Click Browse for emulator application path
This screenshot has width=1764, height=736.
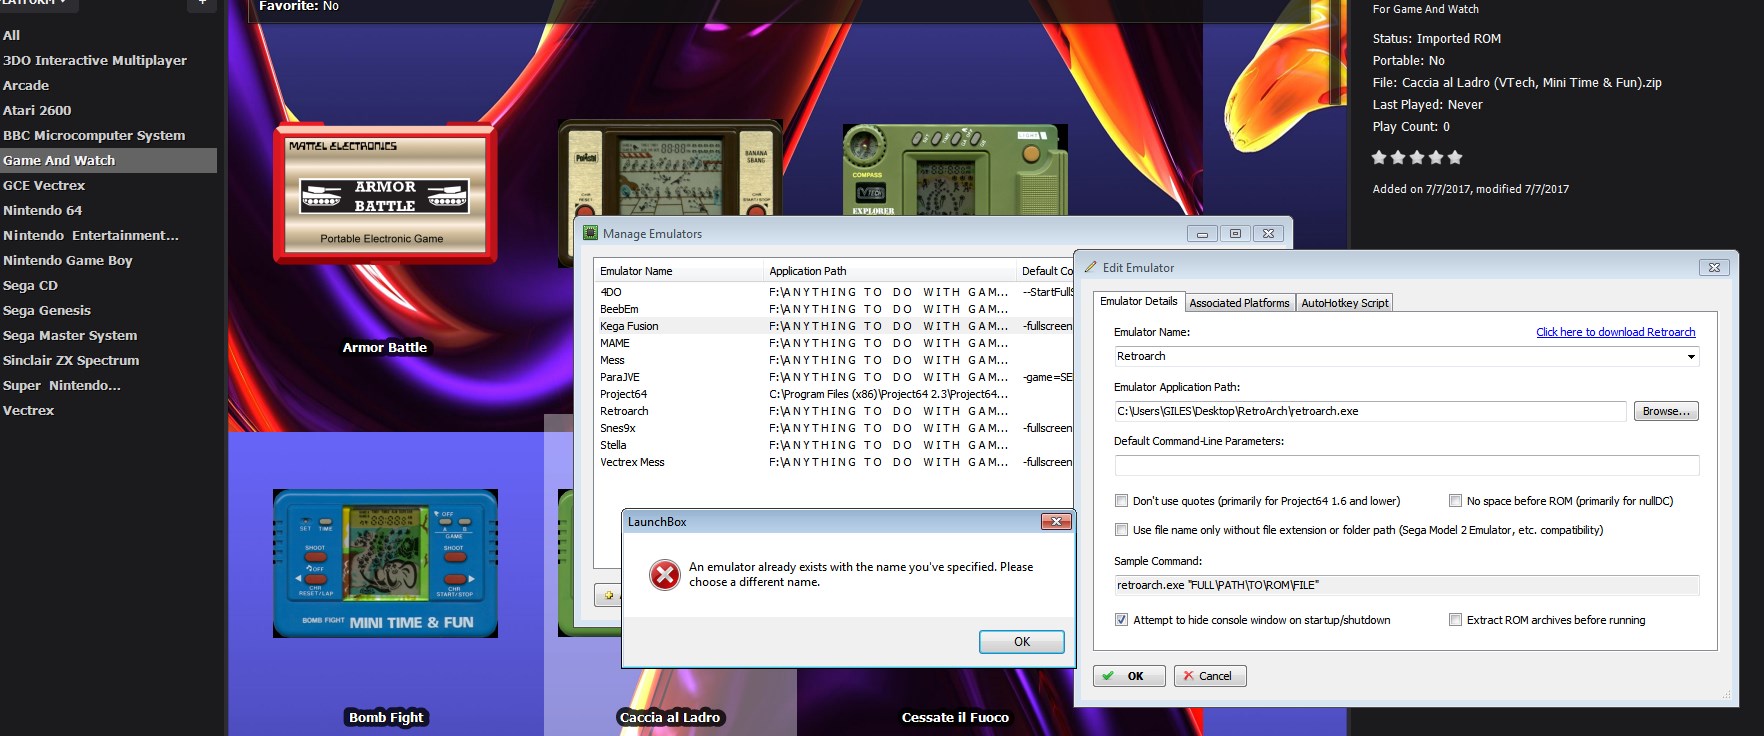1666,411
